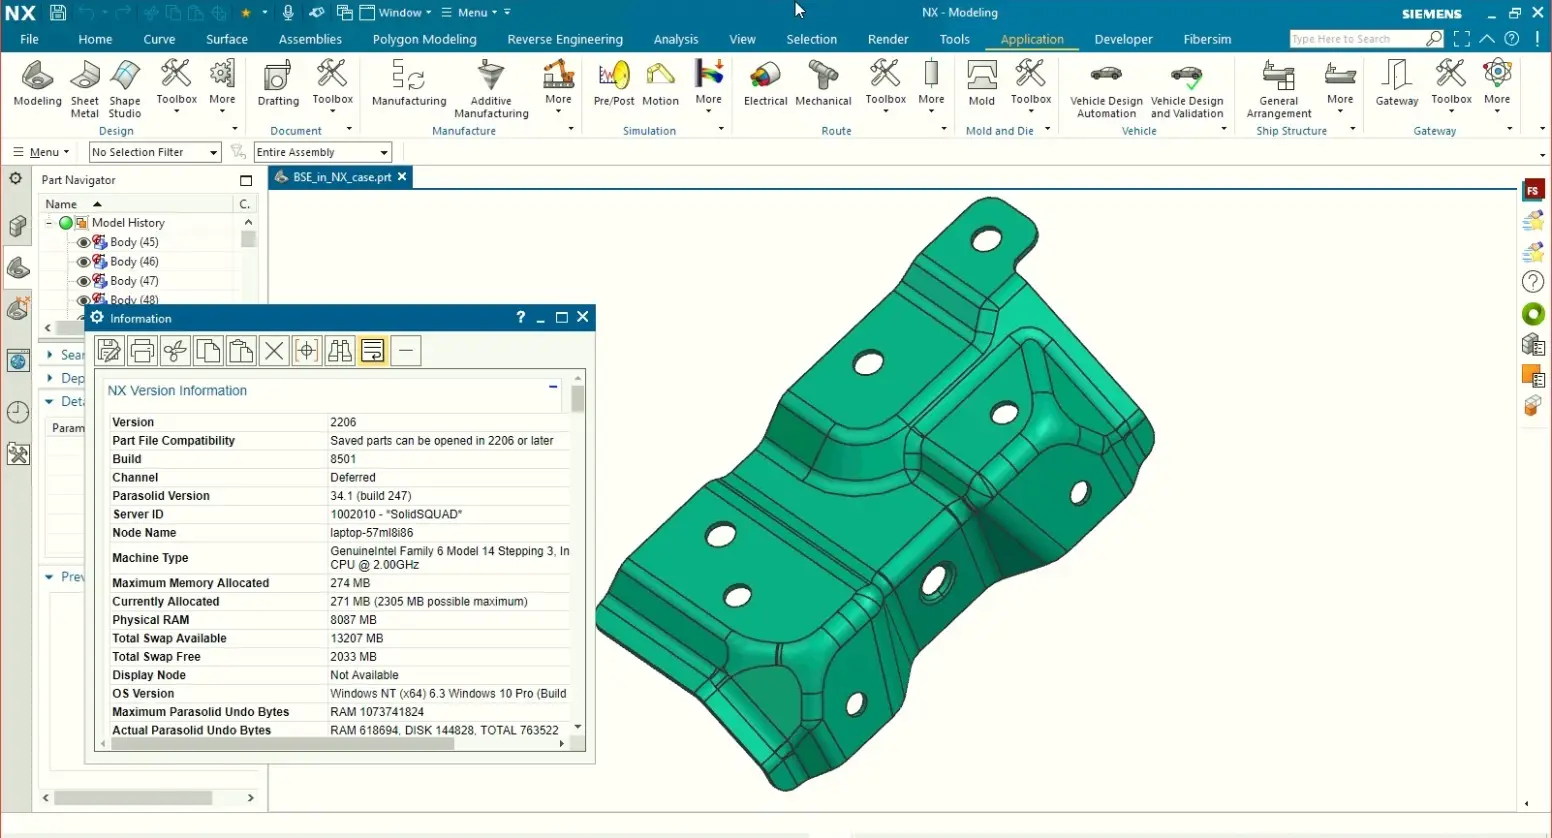Expand the Dependencies section in Part Navigator
Image resolution: width=1552 pixels, height=838 pixels.
click(49, 378)
